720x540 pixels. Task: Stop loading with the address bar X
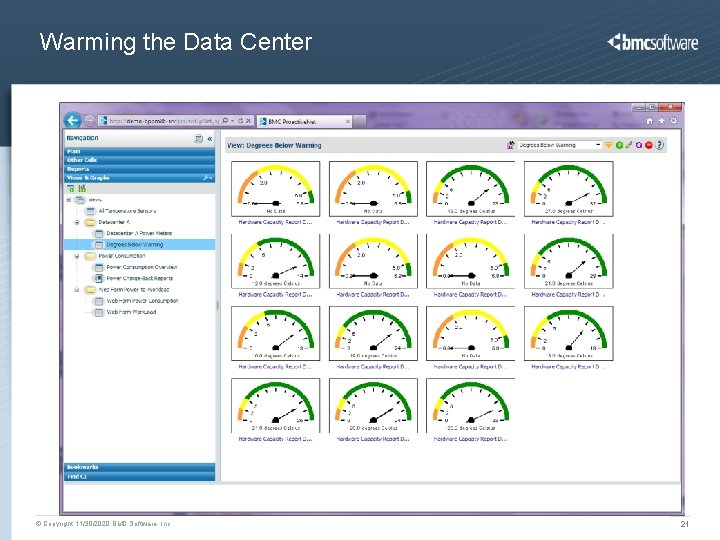[248, 120]
